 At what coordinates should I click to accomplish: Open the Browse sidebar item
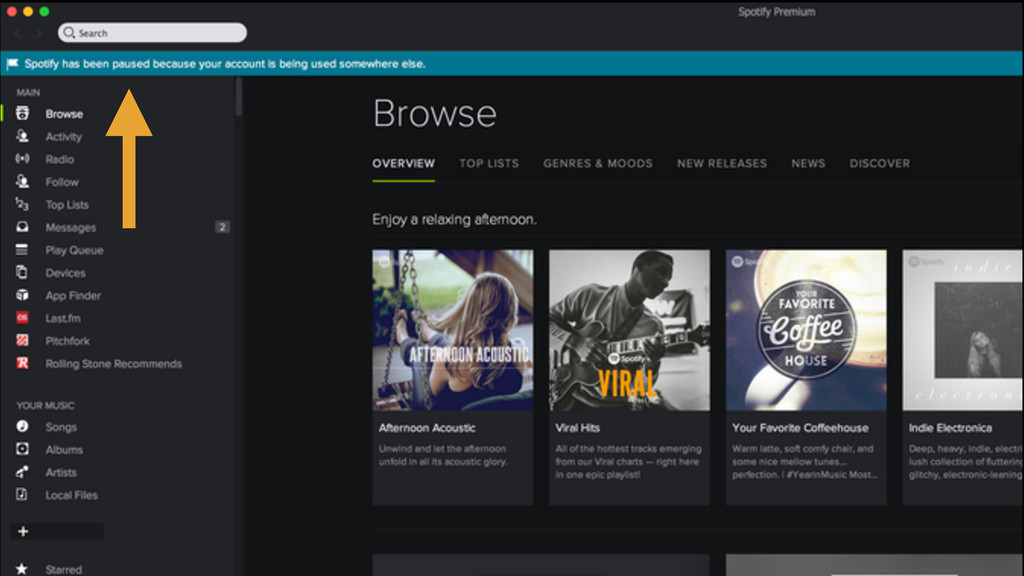64,114
